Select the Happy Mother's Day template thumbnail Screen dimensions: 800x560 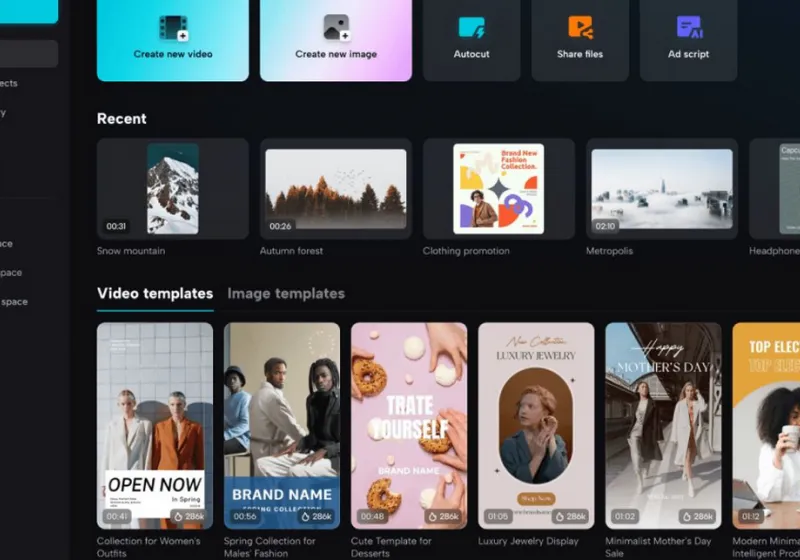tap(663, 426)
